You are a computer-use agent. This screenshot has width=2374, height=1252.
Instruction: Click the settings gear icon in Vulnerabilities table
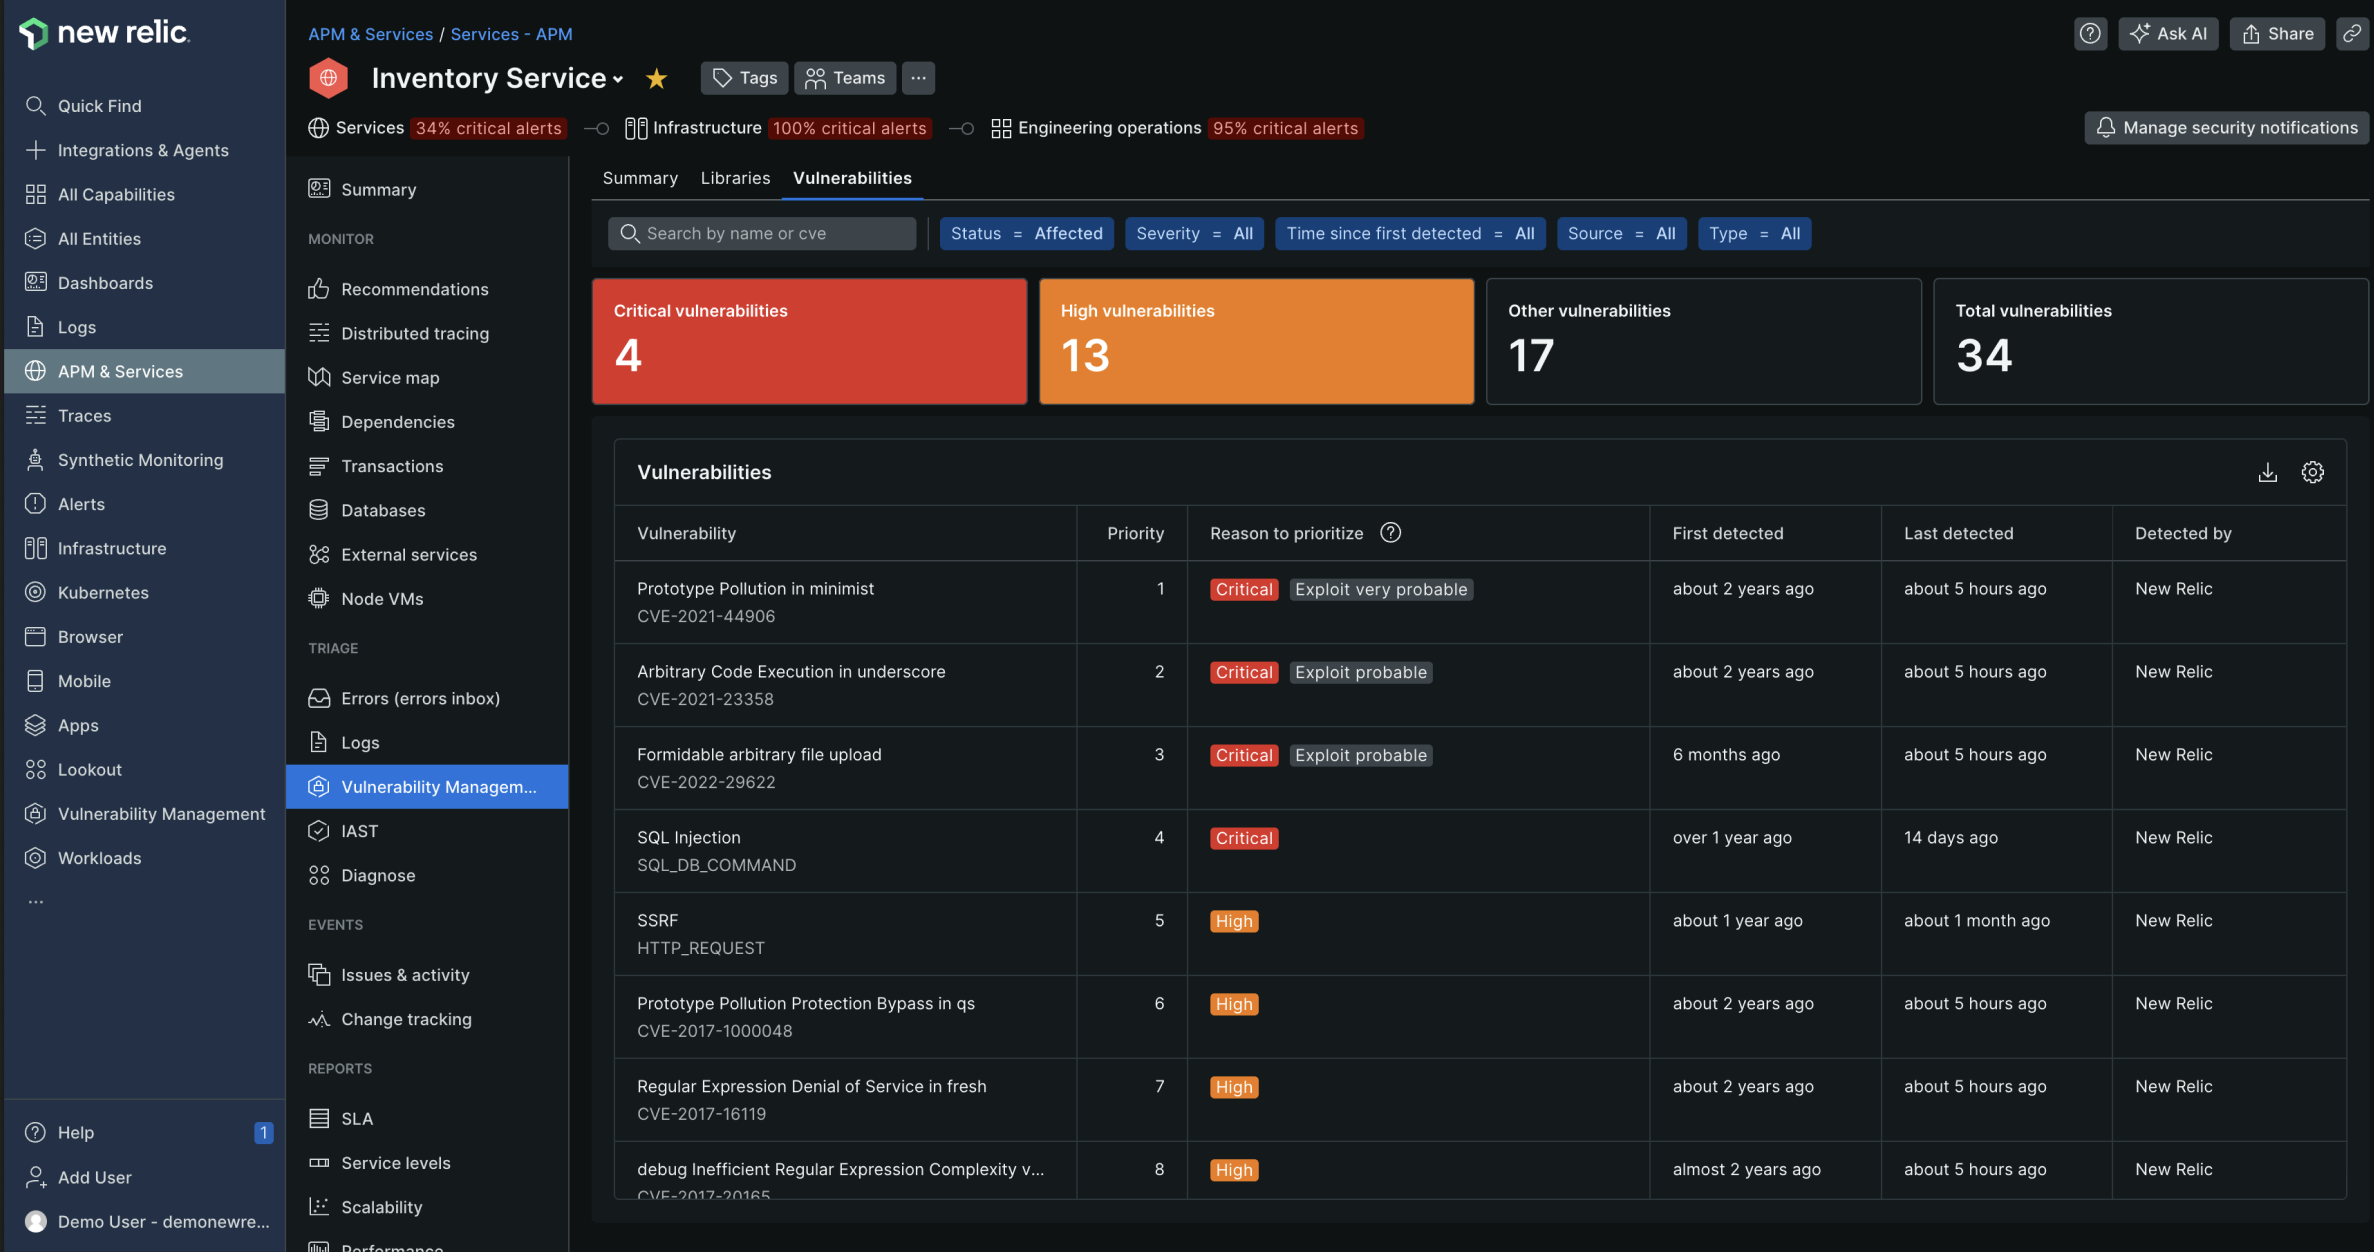click(2313, 473)
